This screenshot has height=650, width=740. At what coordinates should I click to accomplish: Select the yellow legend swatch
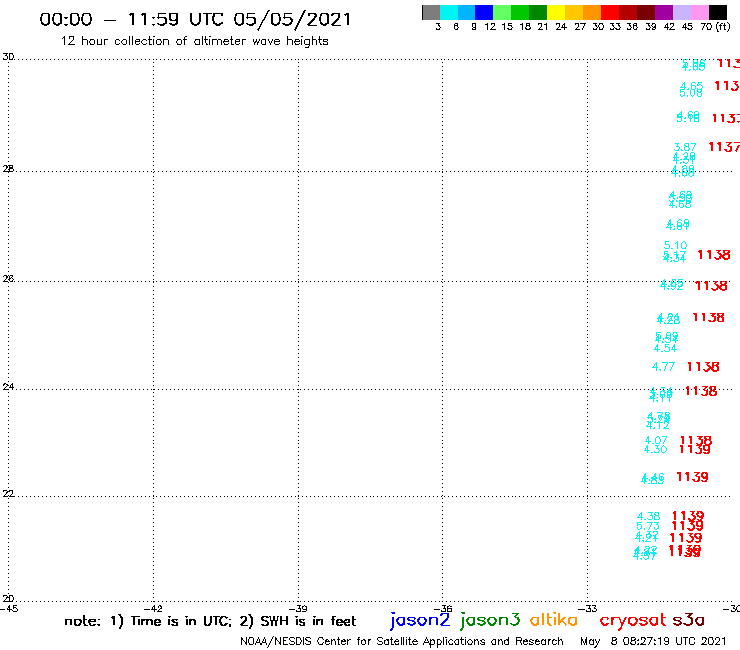click(x=556, y=12)
